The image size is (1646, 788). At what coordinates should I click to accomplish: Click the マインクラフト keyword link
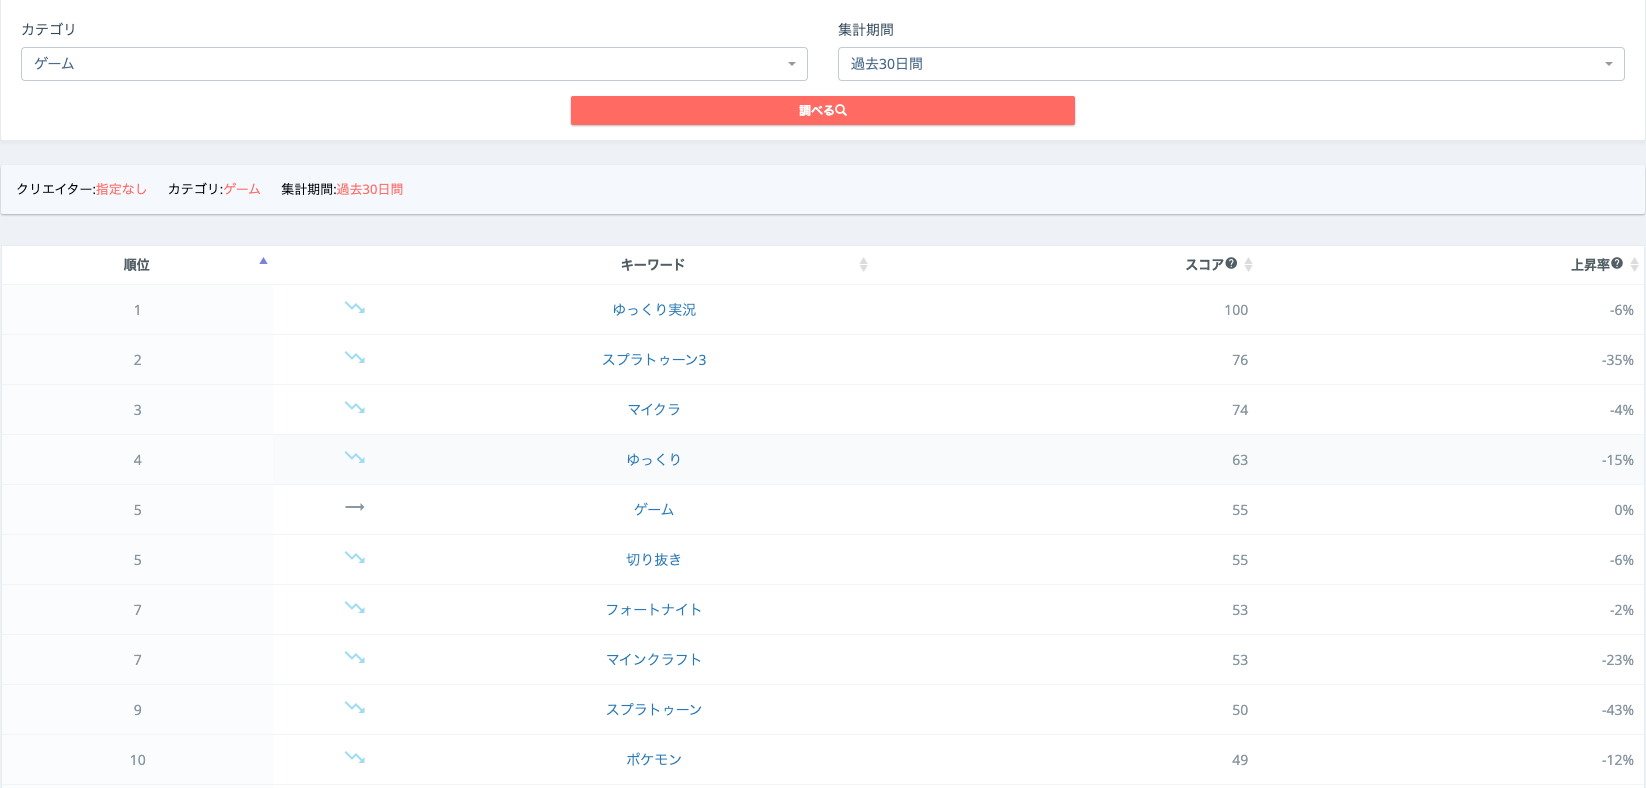pyautogui.click(x=654, y=660)
